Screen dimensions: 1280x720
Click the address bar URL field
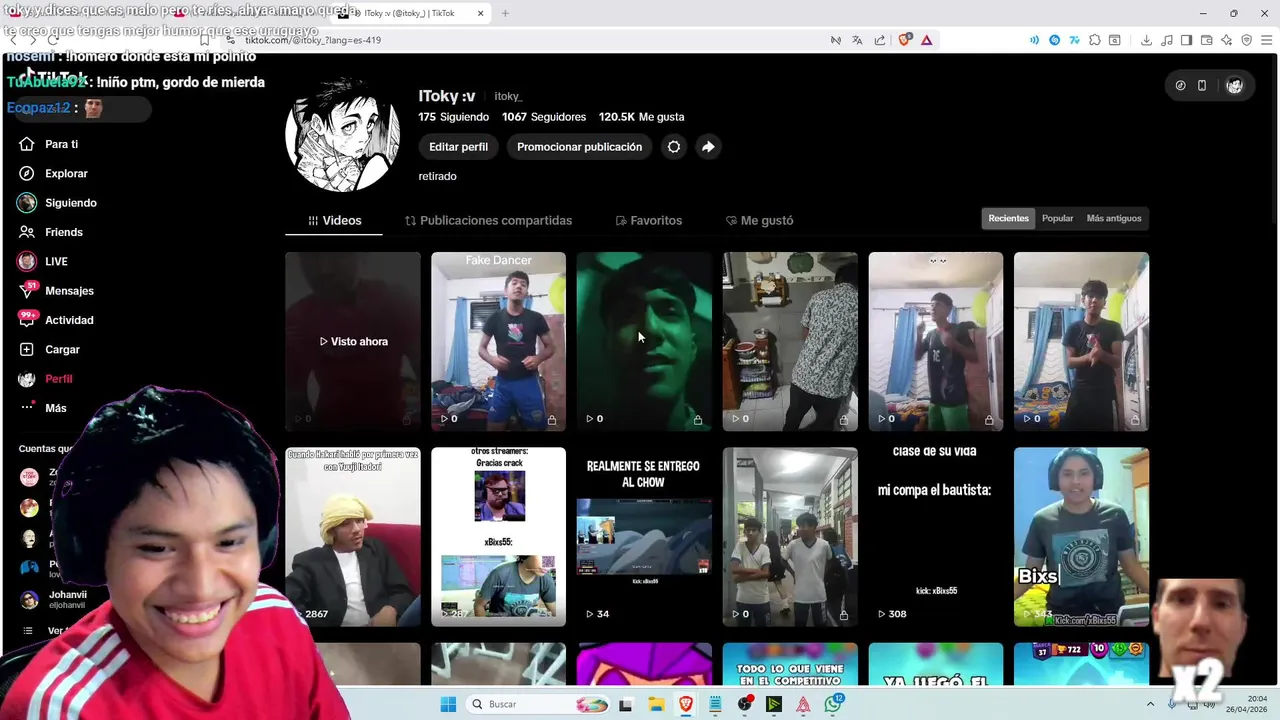[x=520, y=40]
